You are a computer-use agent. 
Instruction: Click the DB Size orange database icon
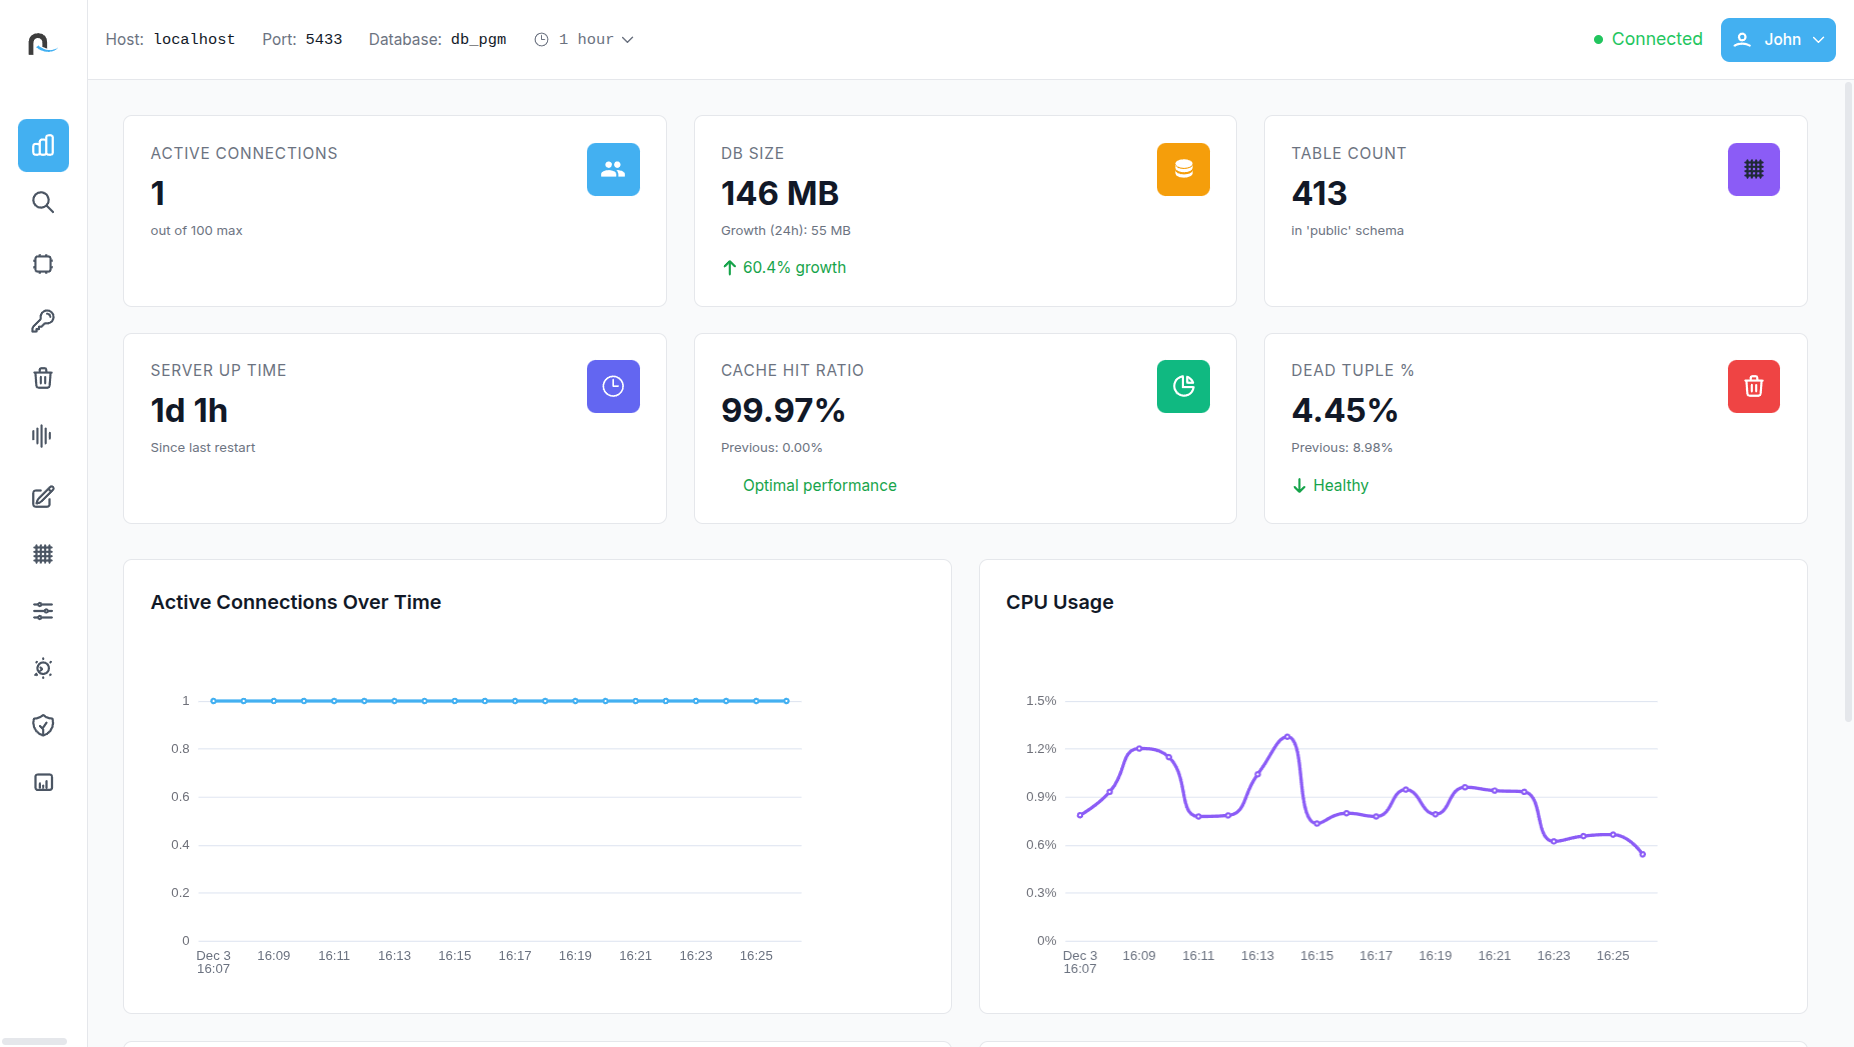1183,170
